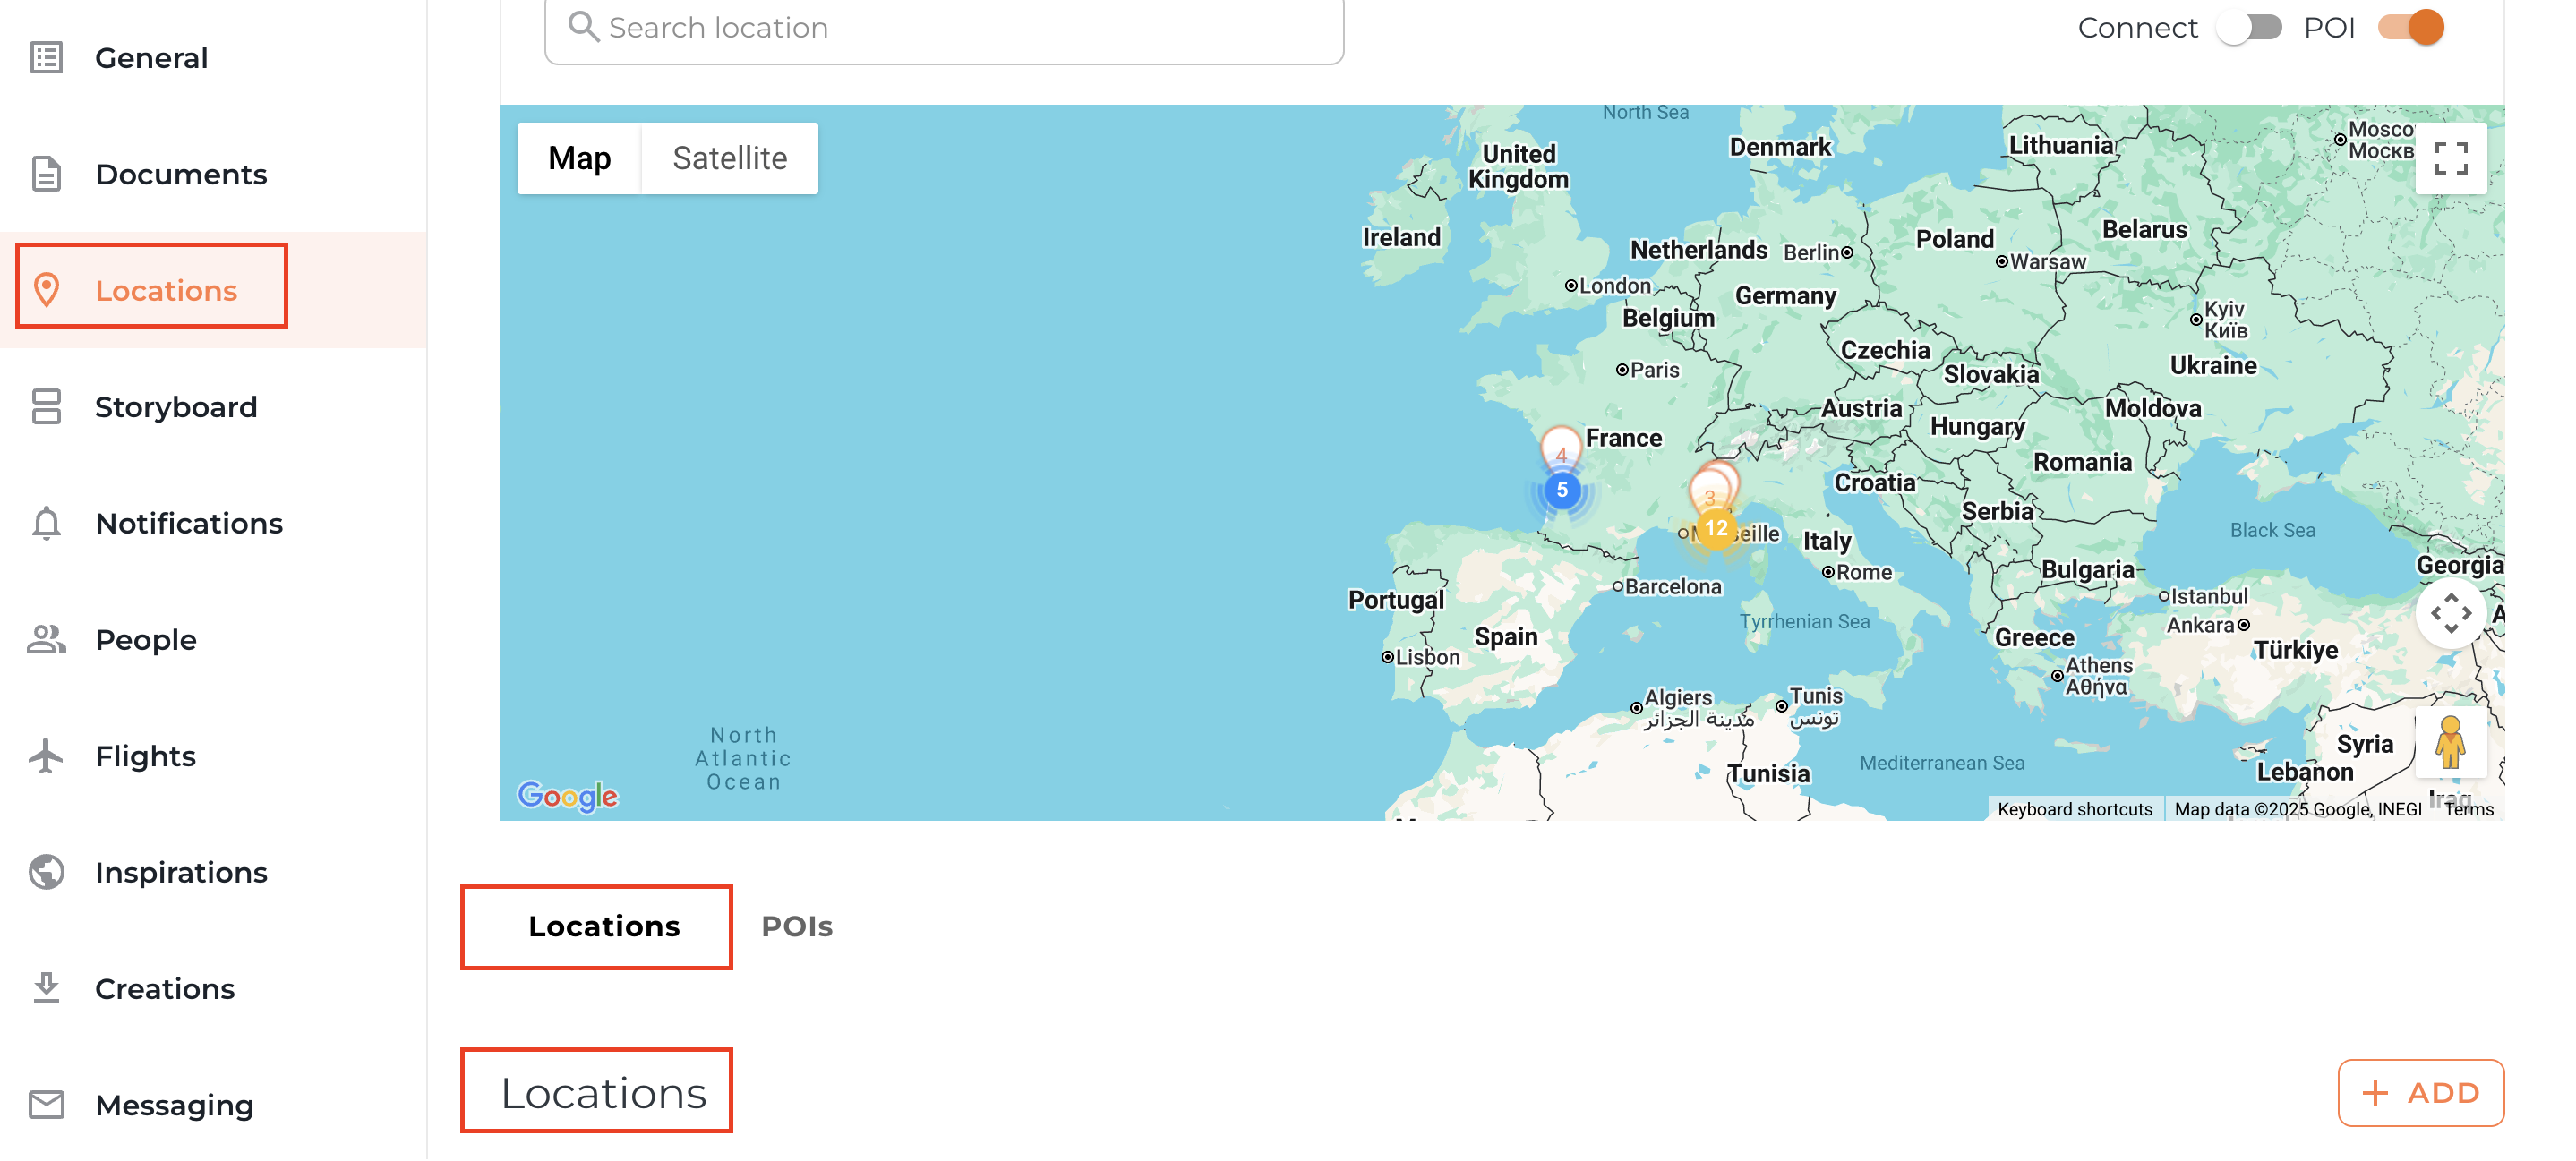Select the People group icon
2576x1161 pixels.
click(x=46, y=640)
